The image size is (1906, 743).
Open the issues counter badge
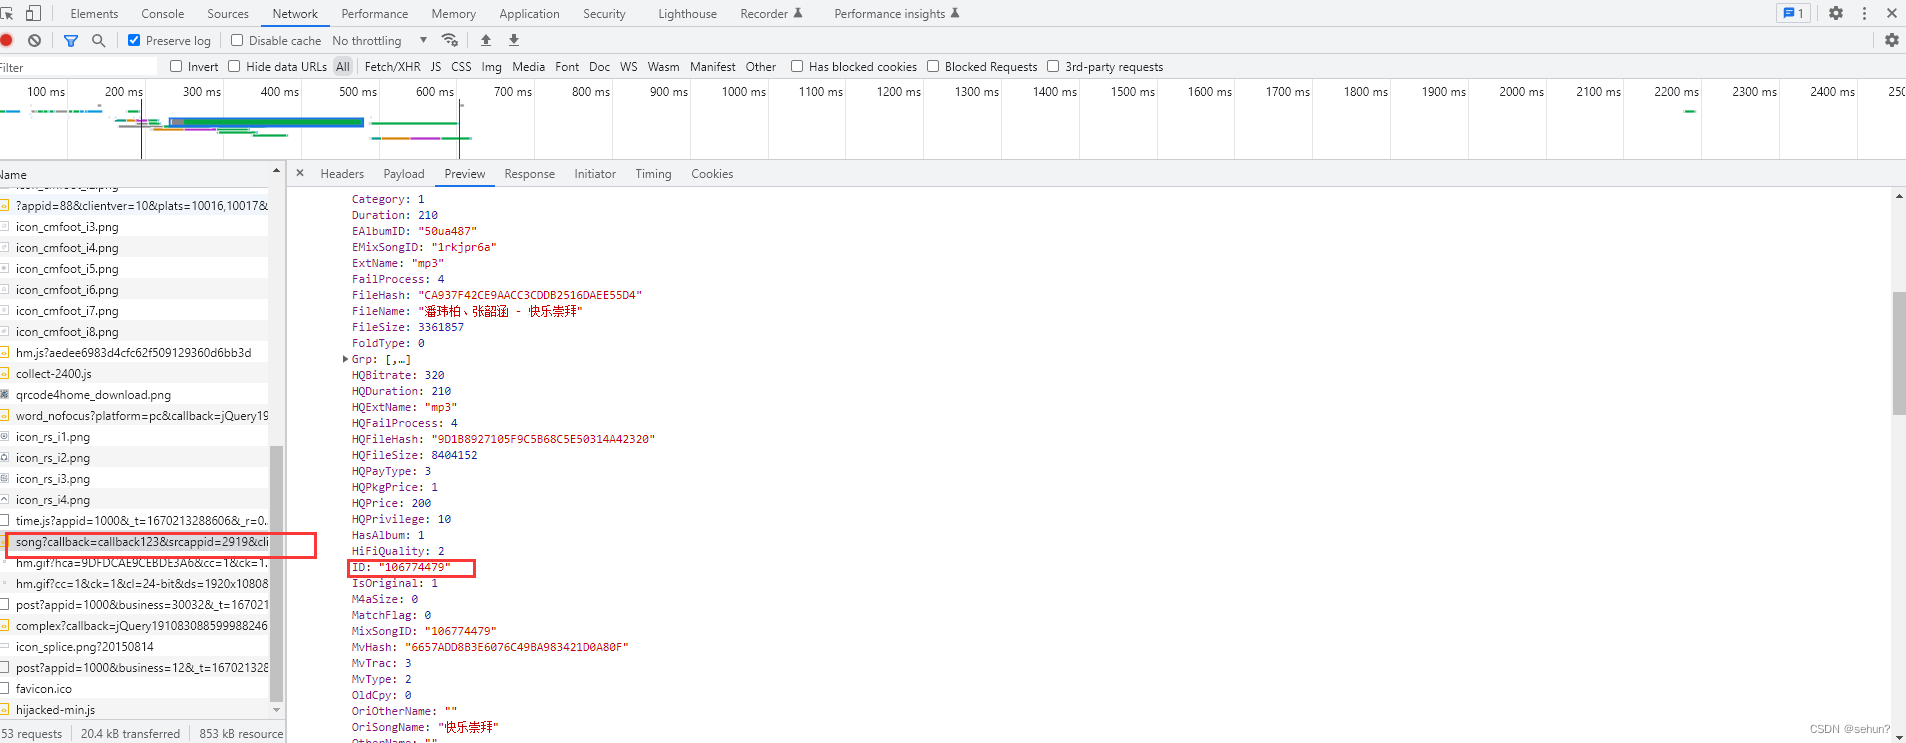(x=1794, y=13)
